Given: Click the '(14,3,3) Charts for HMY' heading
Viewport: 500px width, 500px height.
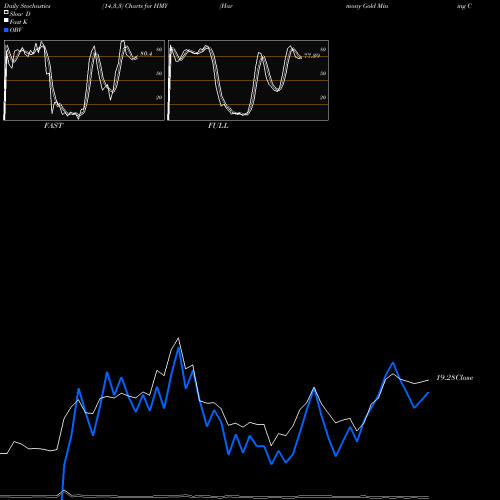Looking at the screenshot, I should (135, 6).
